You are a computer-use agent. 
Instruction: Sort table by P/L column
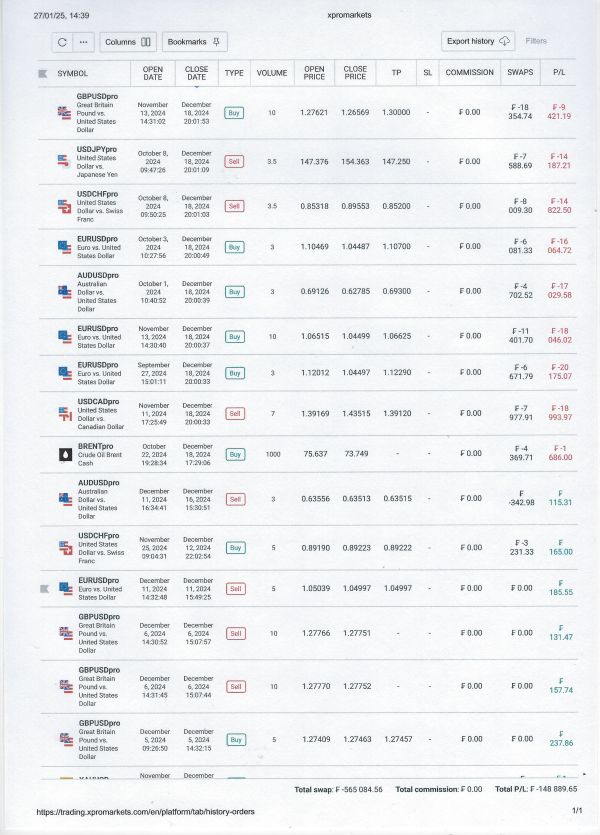(559, 72)
